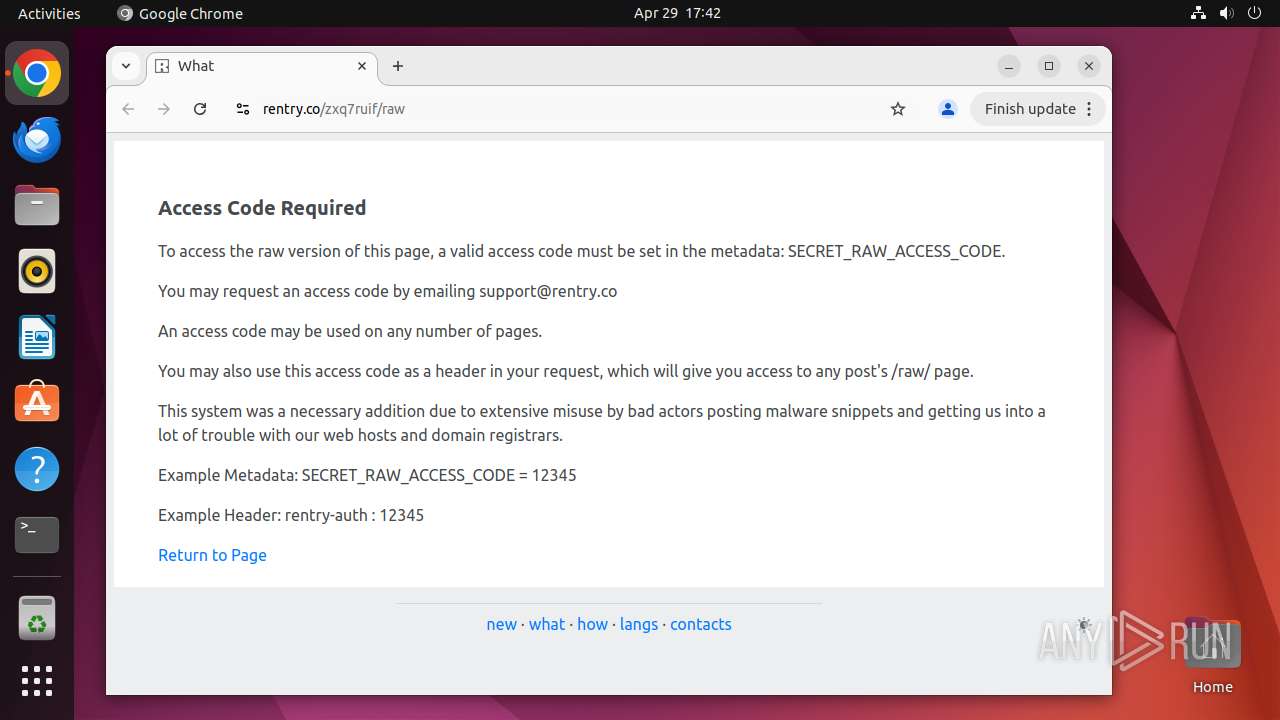This screenshot has width=1280, height=720.
Task: Follow the 'Return to Page' link
Action: 212,555
